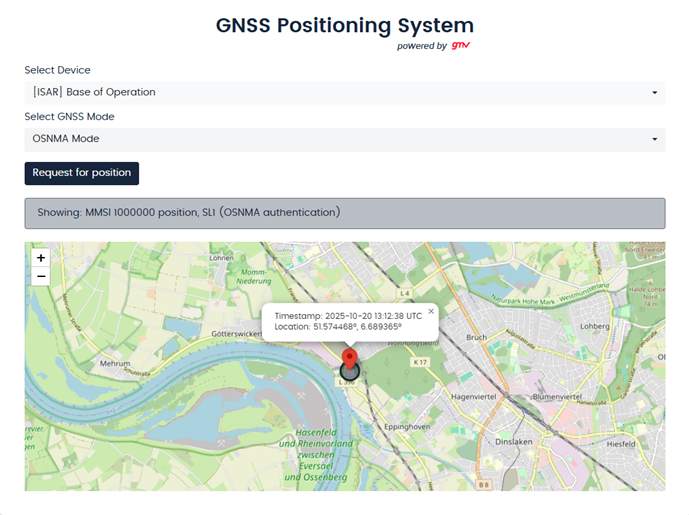The width and height of the screenshot is (689, 515).
Task: Close the timestamp popup on map
Action: [431, 311]
